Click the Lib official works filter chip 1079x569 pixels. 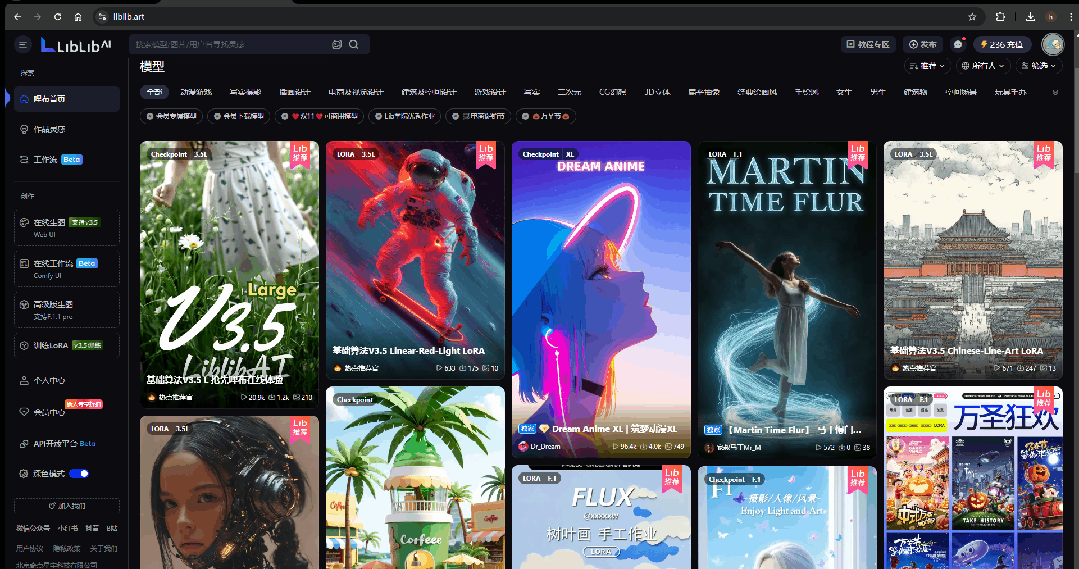coord(404,116)
